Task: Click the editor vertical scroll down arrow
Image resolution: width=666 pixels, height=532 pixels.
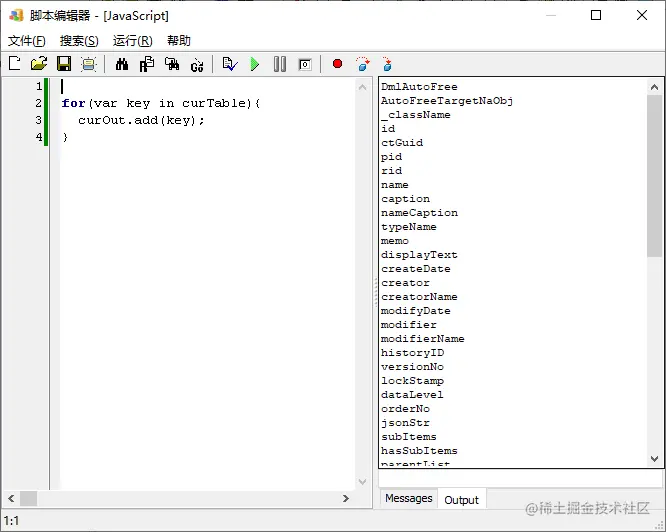Action: pos(362,481)
